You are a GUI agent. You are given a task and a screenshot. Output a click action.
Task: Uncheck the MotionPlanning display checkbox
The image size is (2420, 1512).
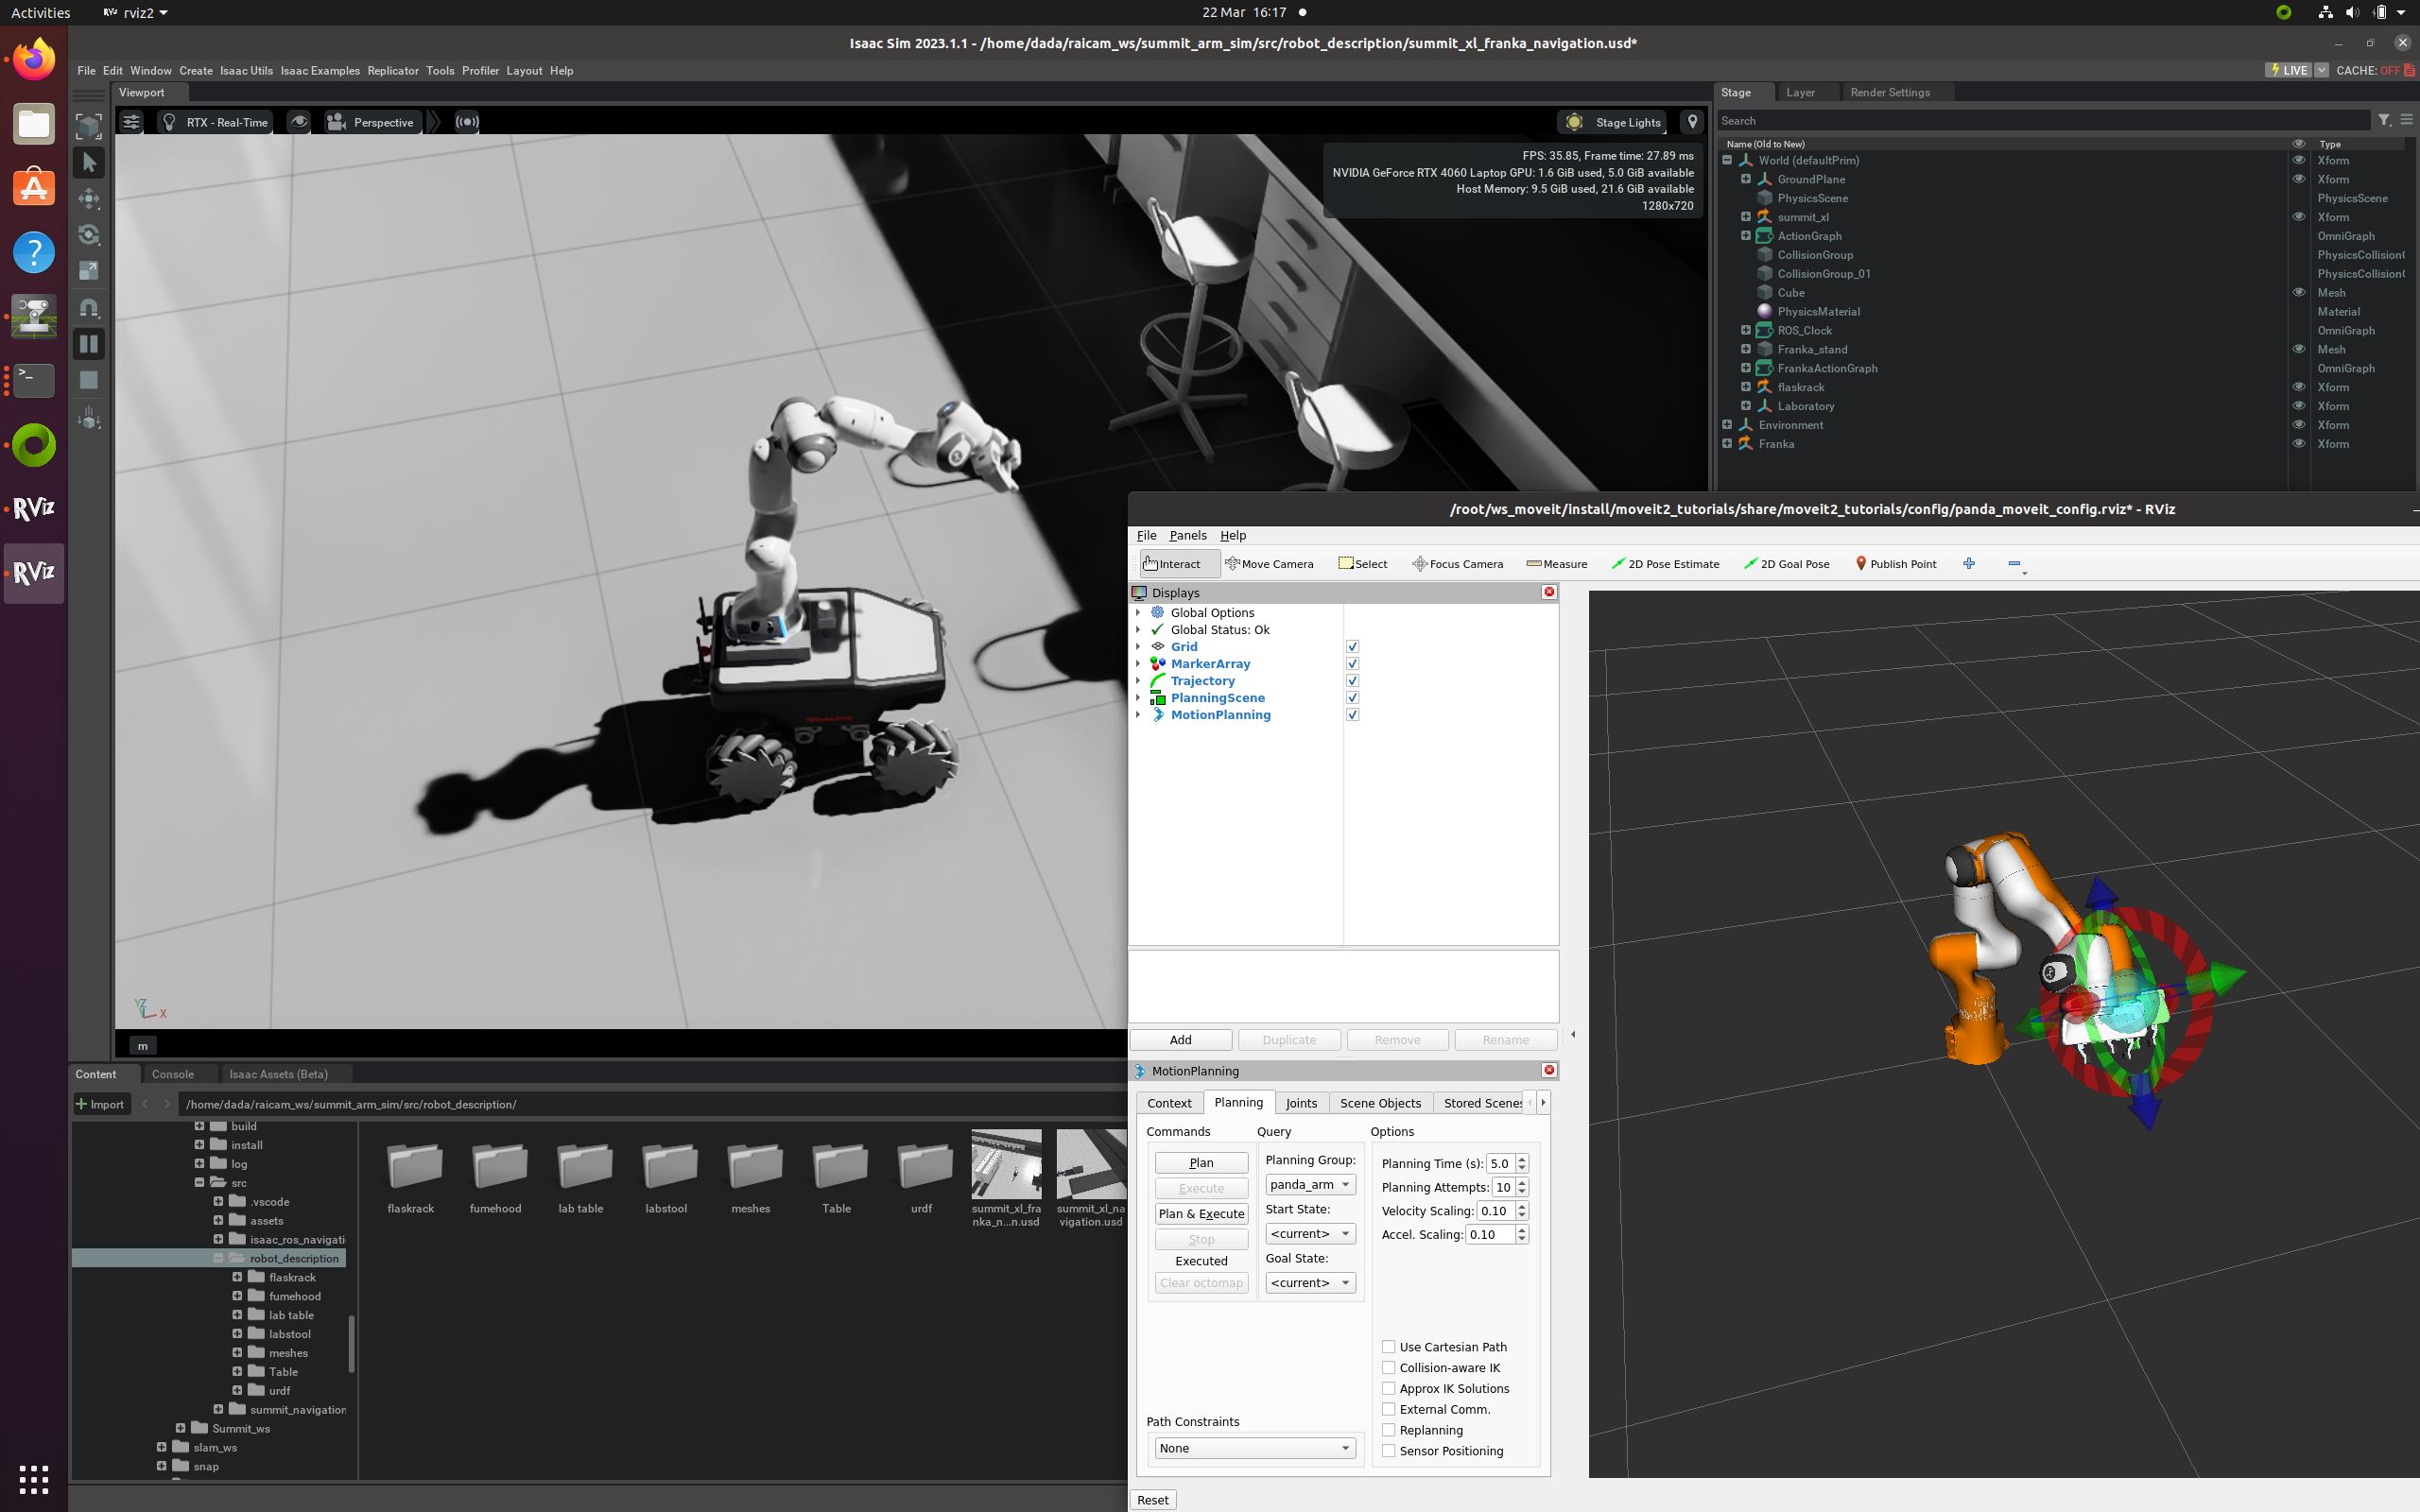(1352, 715)
